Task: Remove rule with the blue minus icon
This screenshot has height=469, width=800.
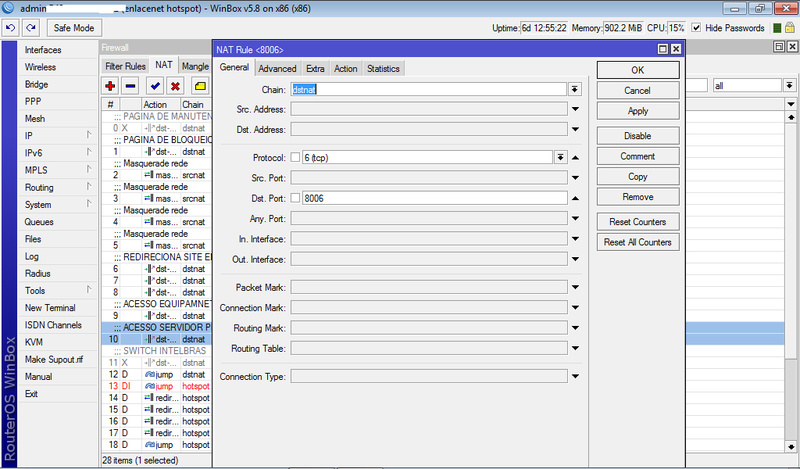Action: click(x=131, y=86)
